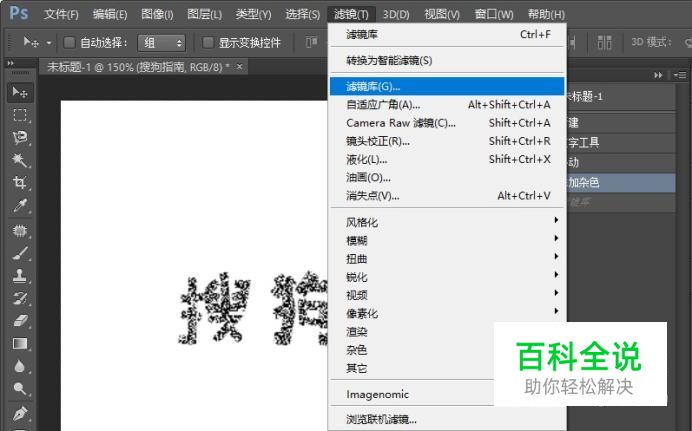Choose 自适应广角(A)... filter

point(447,105)
